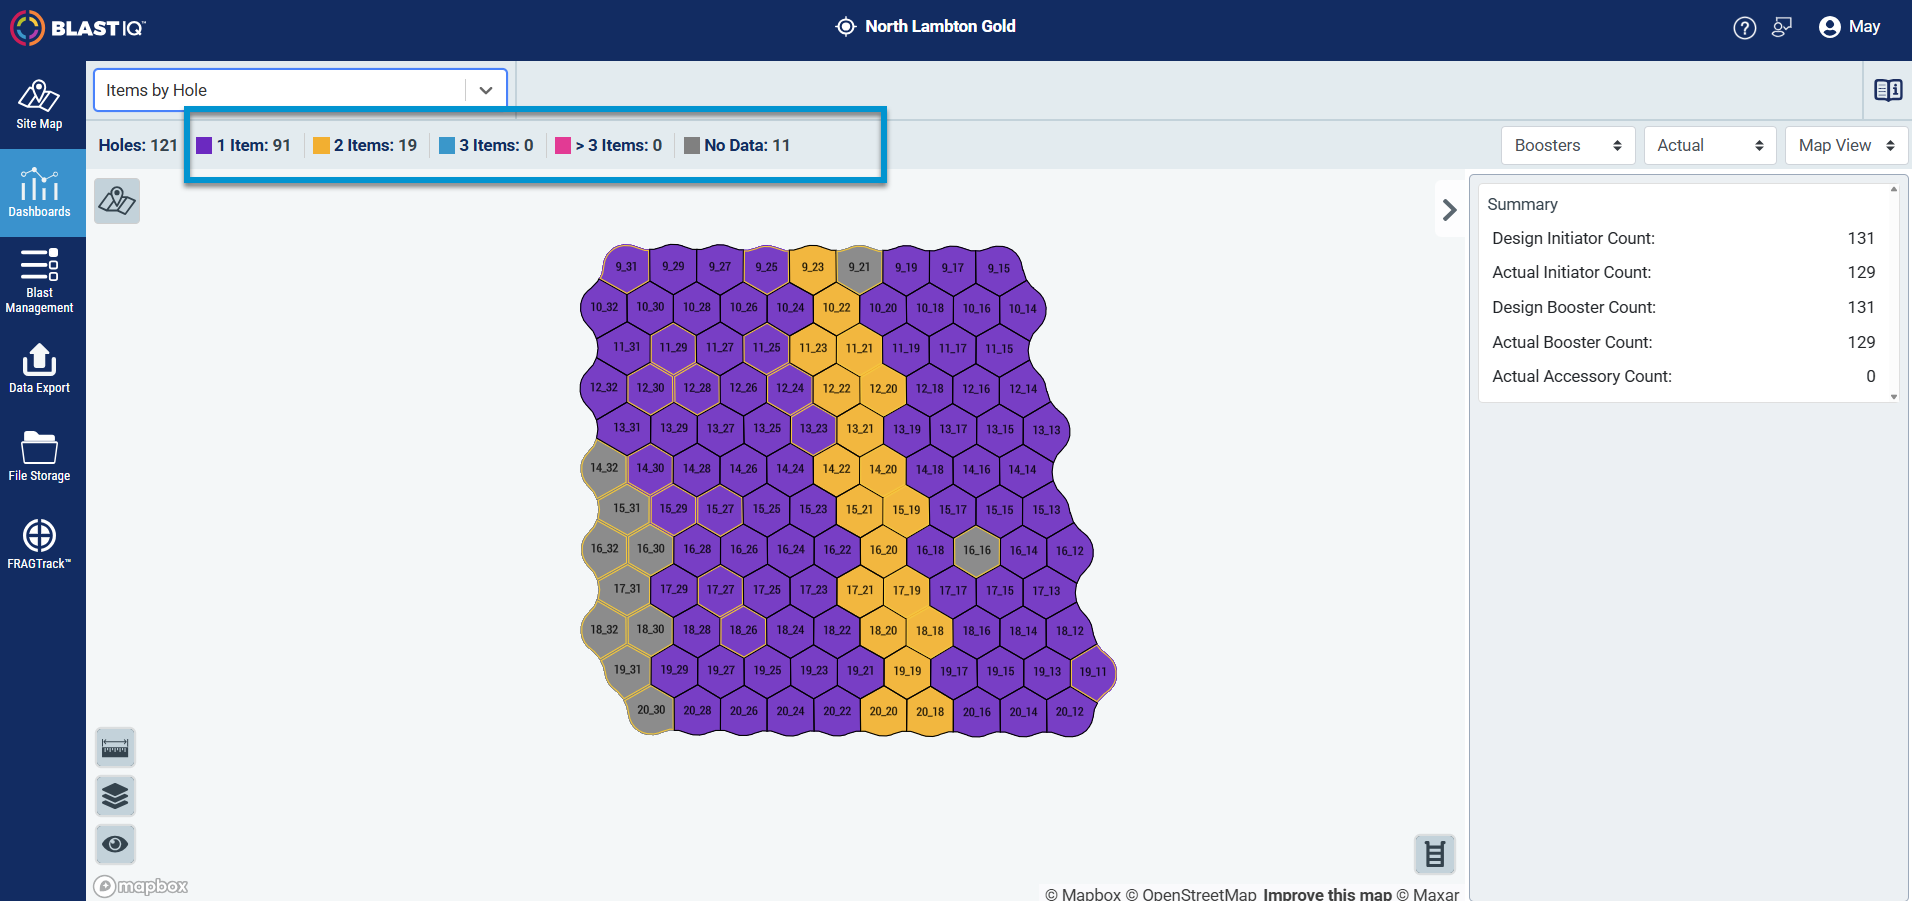Click the Improve this map link
1912x901 pixels.
pos(1327,894)
